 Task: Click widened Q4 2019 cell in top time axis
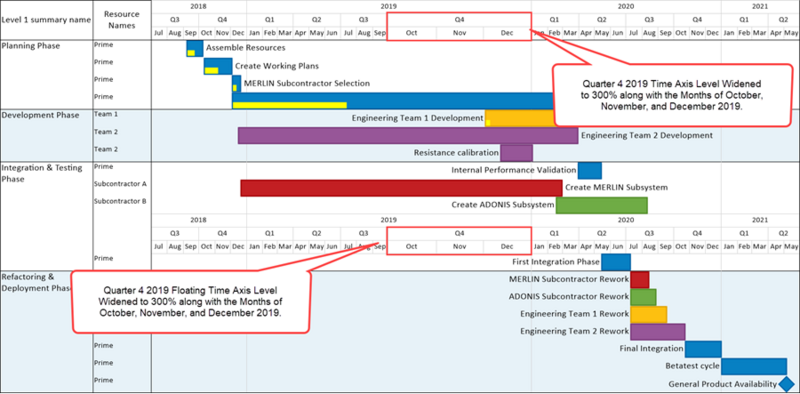[x=459, y=20]
